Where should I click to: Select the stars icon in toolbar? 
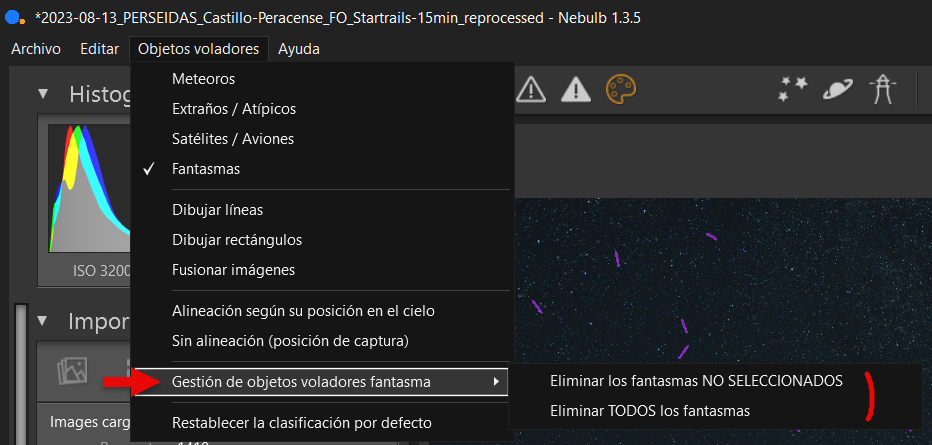tap(793, 90)
